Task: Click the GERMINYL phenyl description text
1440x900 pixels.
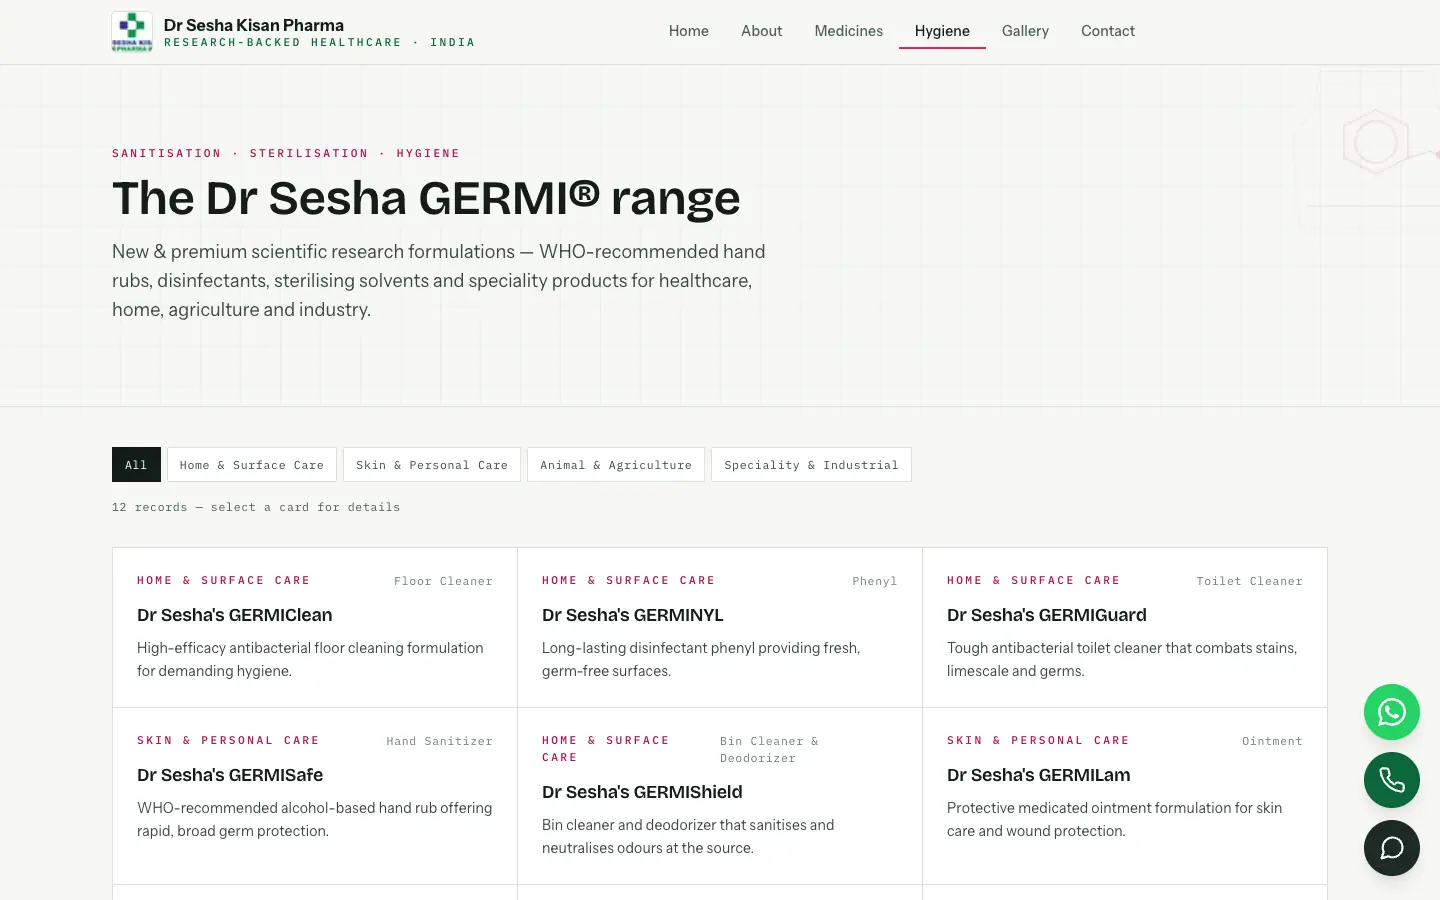Action: click(701, 659)
